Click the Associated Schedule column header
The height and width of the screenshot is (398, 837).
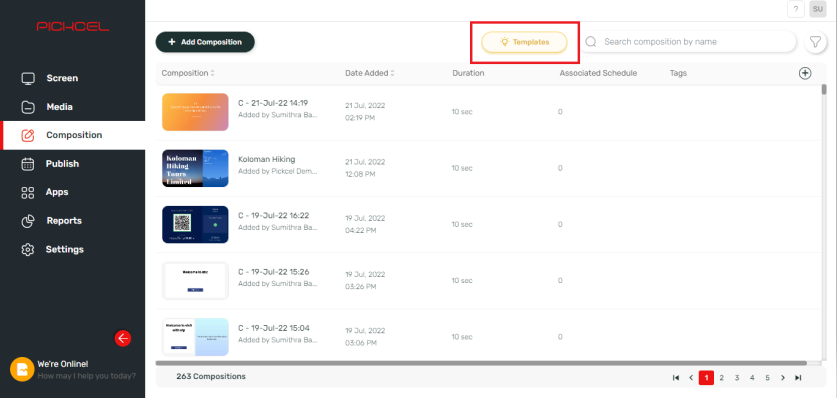tap(598, 73)
